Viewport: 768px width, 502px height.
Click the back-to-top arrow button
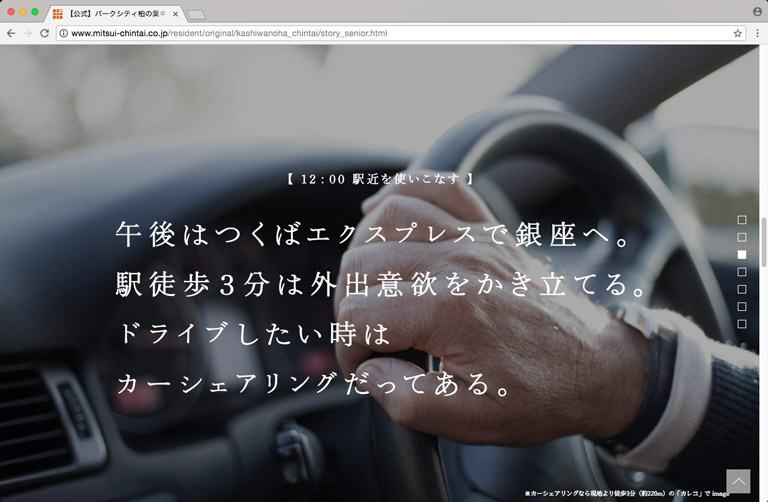tap(738, 481)
